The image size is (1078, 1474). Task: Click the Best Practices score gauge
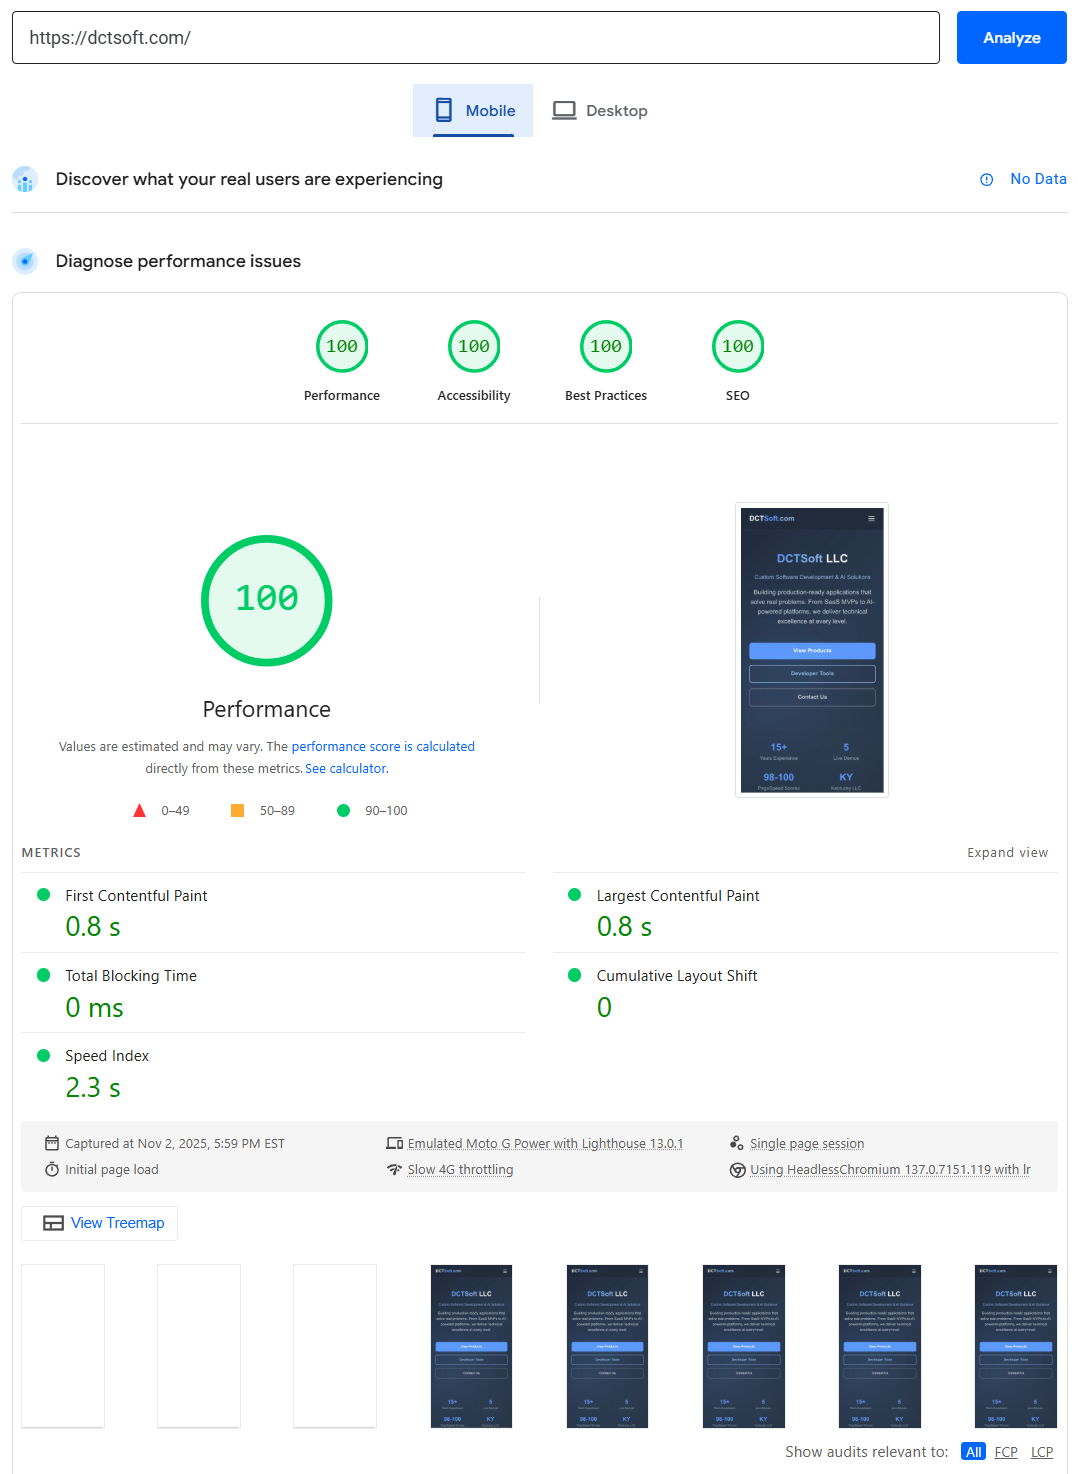606,347
